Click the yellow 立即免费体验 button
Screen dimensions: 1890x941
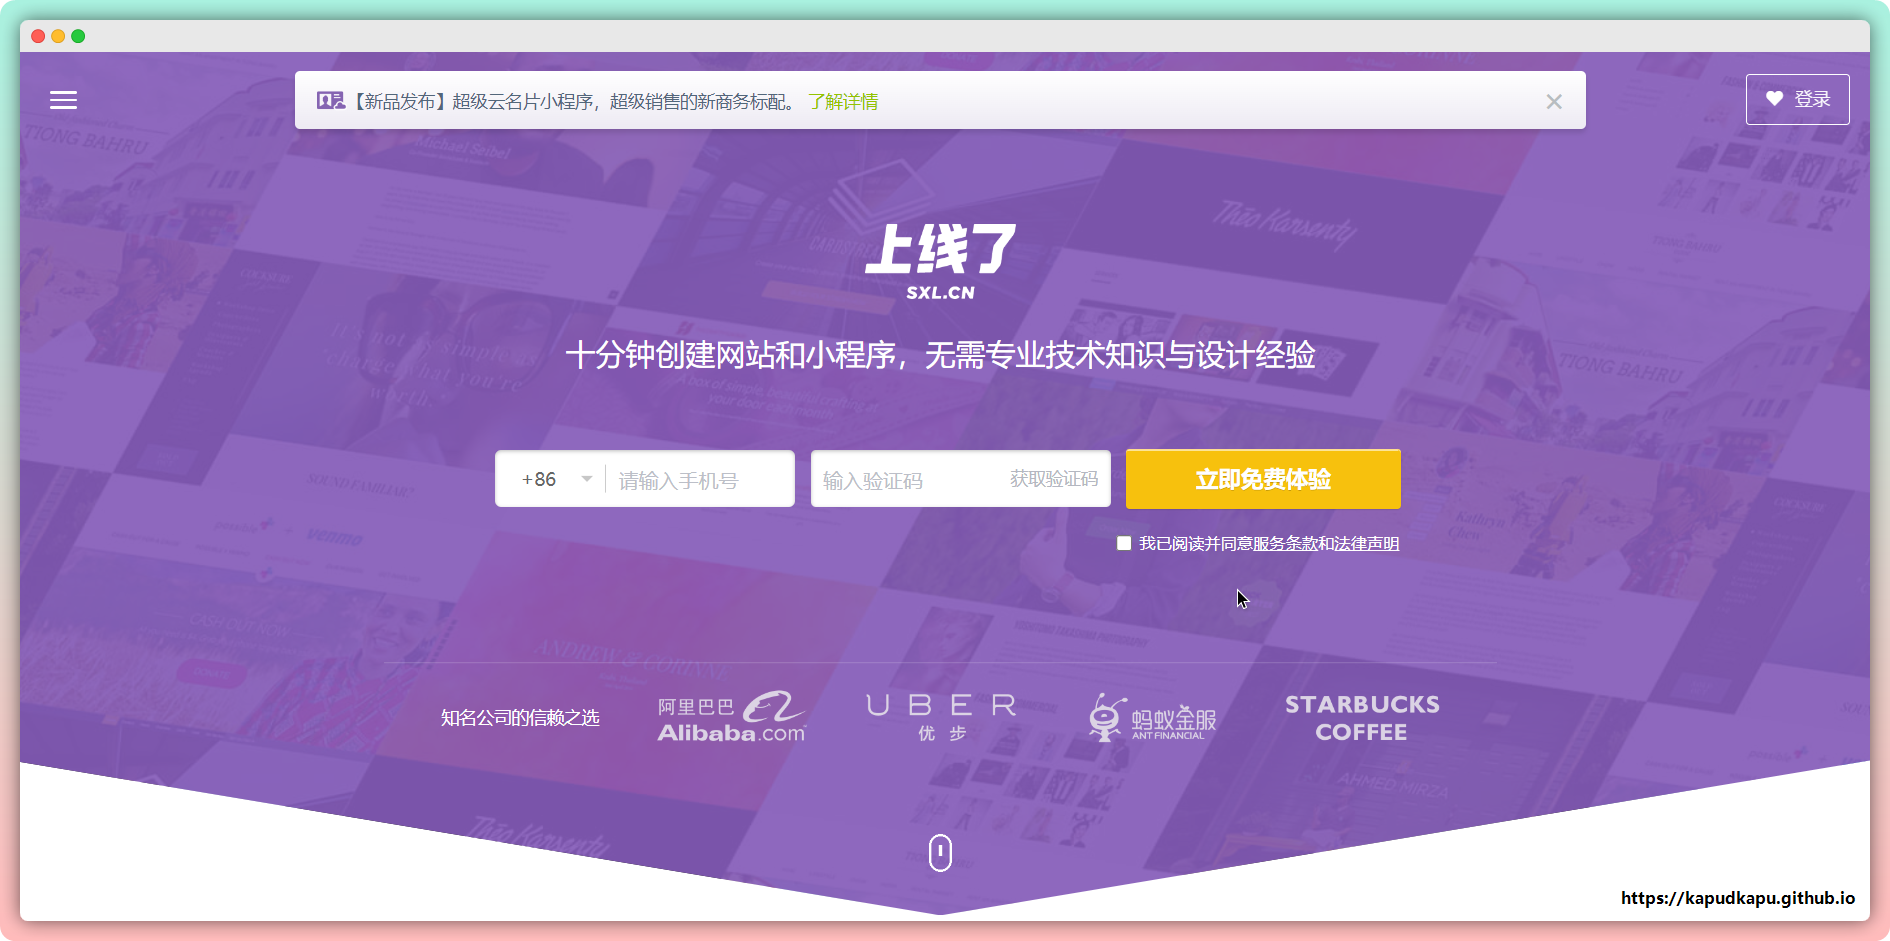(x=1263, y=479)
